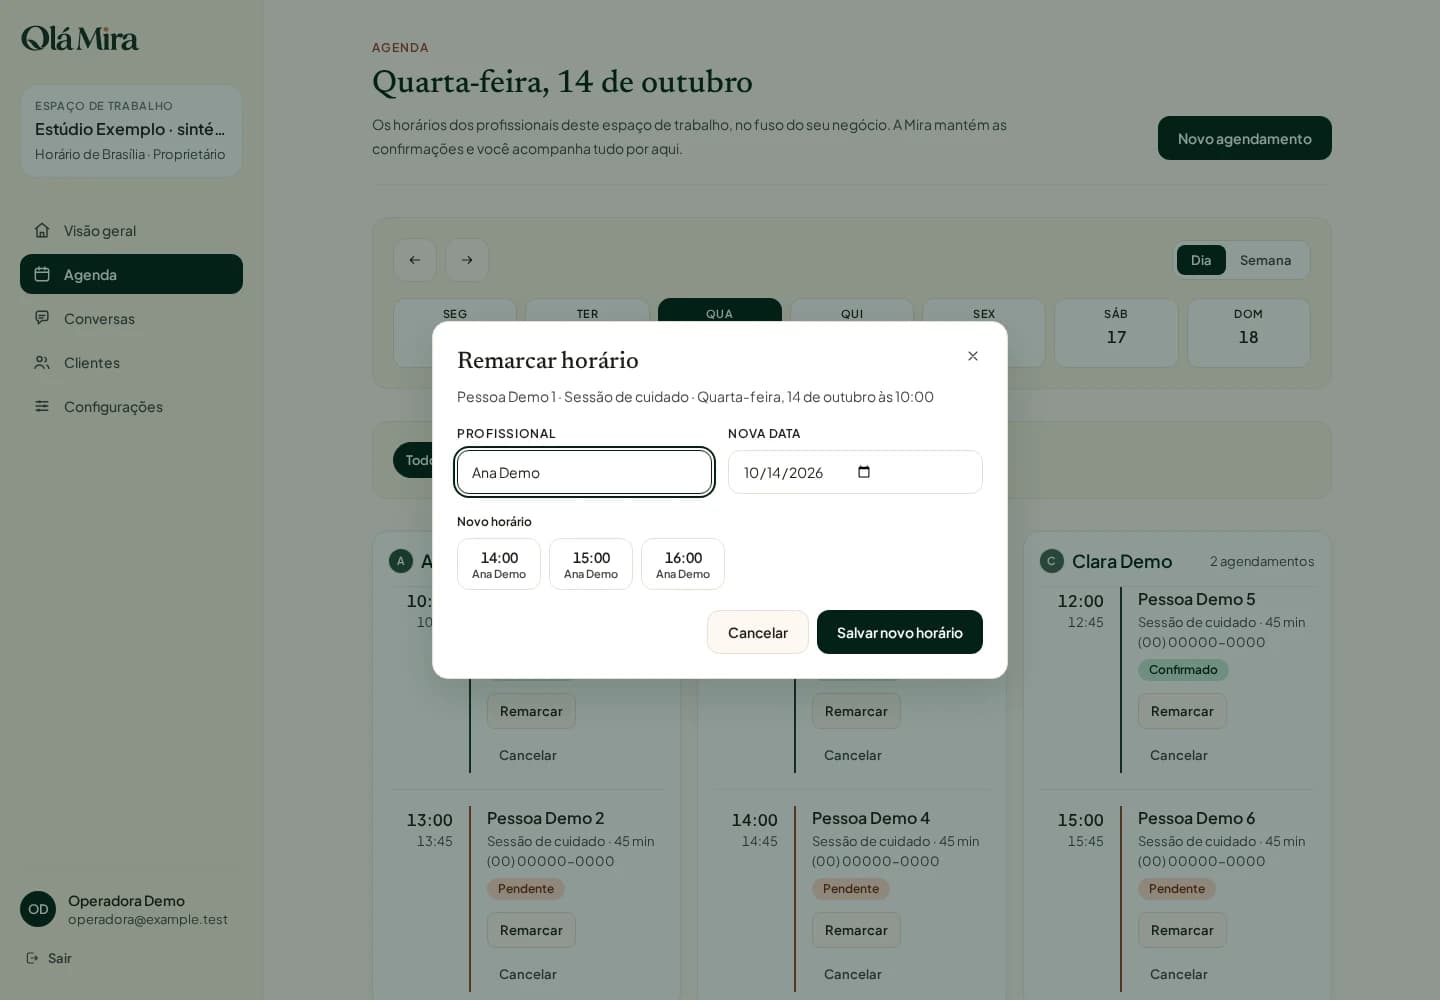Choose the 16:00 Ana Demo time slot
Viewport: 1440px width, 1000px height.
coord(683,564)
